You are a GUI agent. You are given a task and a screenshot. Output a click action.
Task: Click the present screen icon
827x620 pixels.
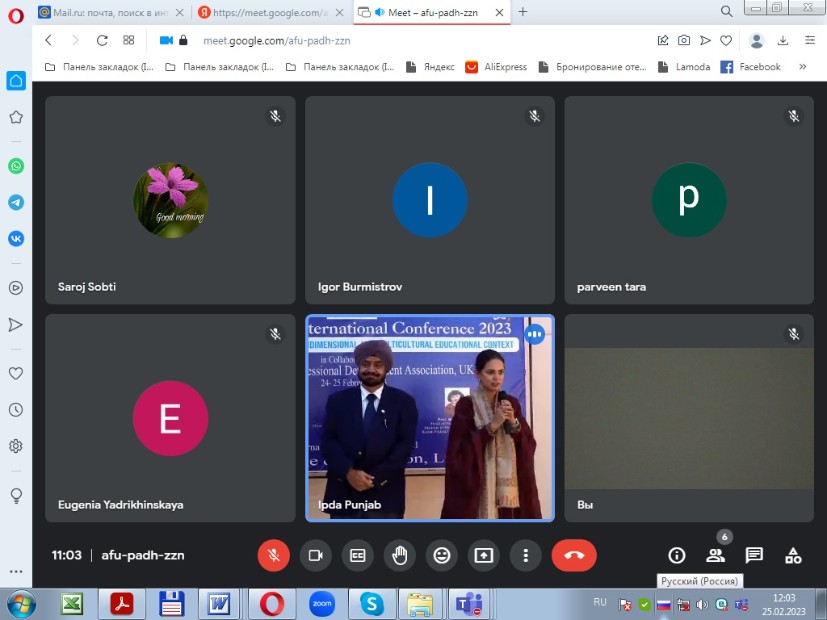tap(484, 555)
